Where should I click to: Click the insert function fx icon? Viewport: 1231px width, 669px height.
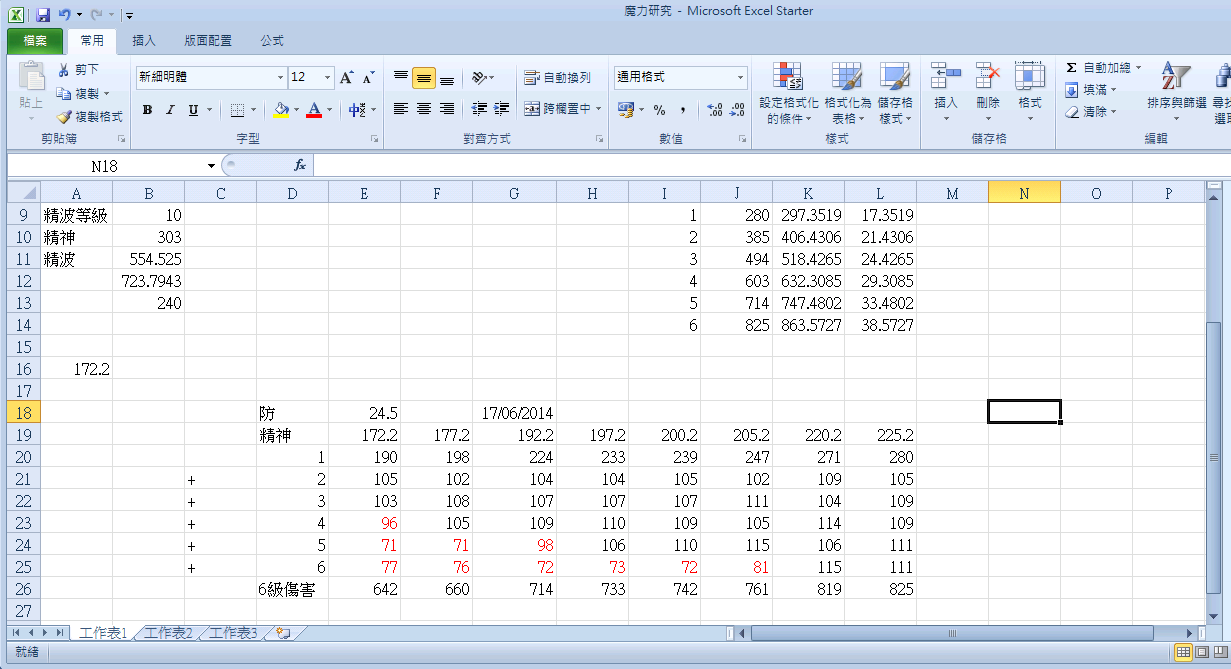pyautogui.click(x=299, y=165)
